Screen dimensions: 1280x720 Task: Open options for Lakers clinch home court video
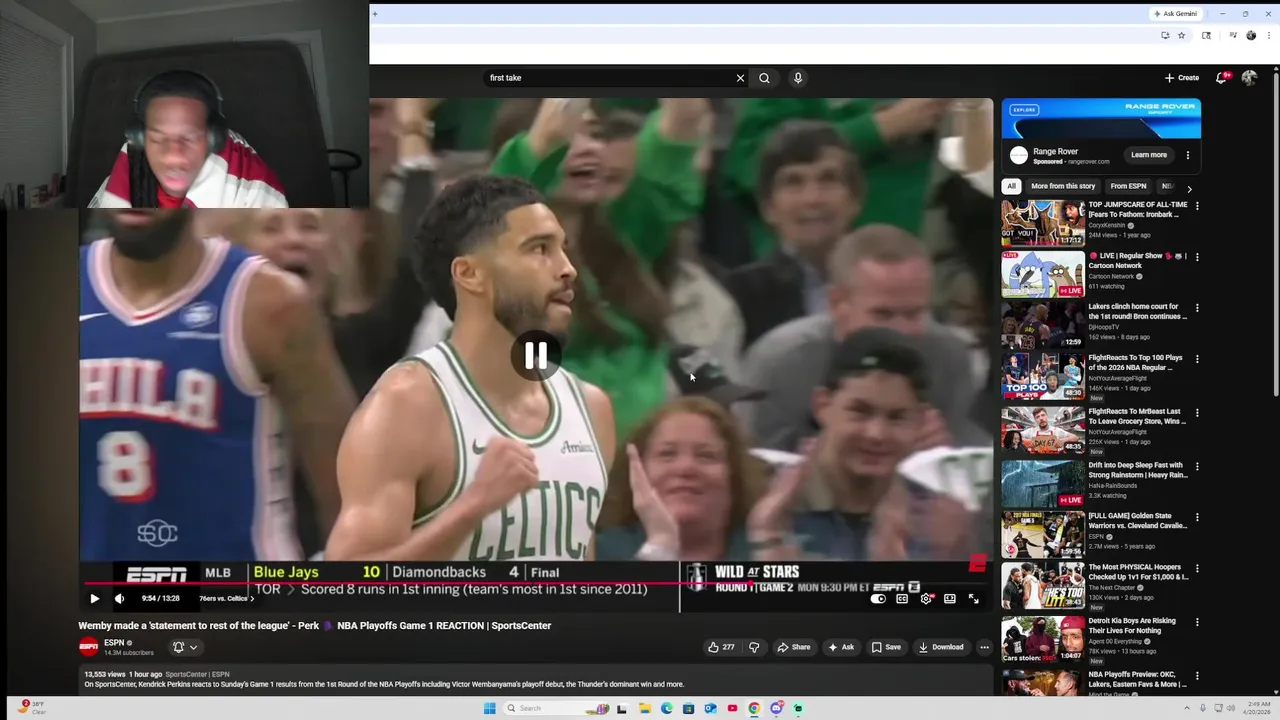pos(1197,308)
